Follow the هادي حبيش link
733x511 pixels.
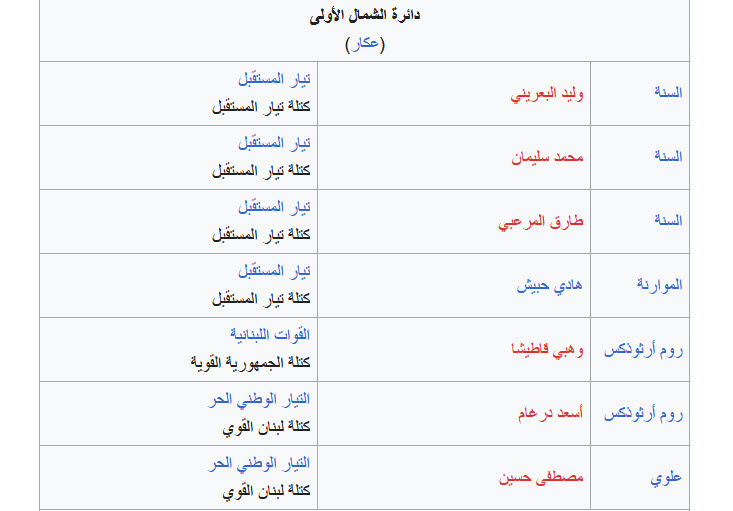pos(549,286)
